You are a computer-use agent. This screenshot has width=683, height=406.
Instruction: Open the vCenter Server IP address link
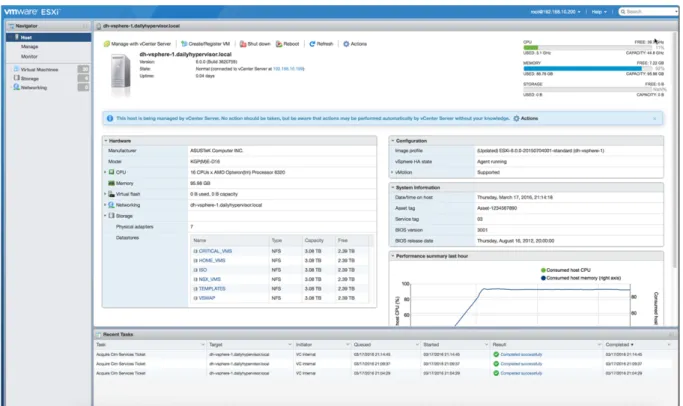[288, 69]
